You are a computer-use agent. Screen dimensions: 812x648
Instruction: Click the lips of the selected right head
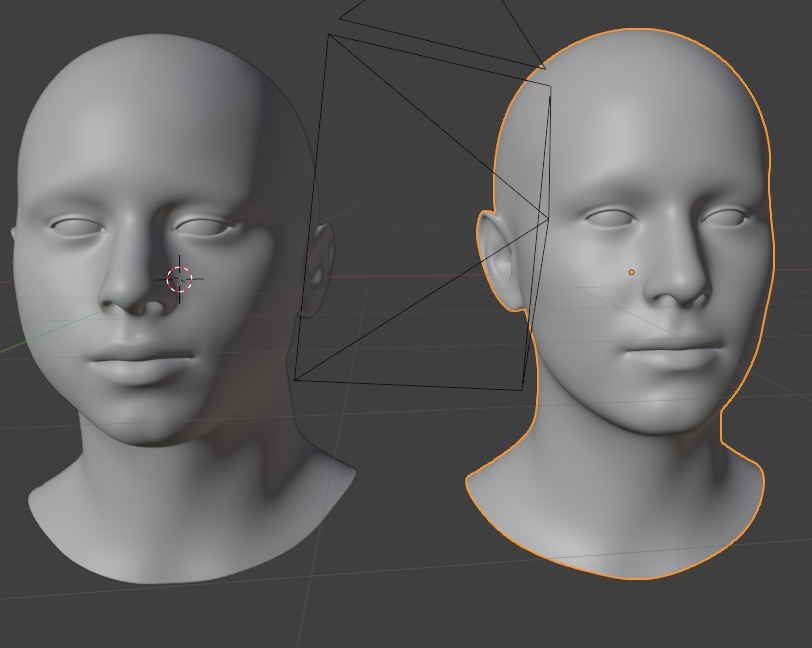pyautogui.click(x=674, y=353)
